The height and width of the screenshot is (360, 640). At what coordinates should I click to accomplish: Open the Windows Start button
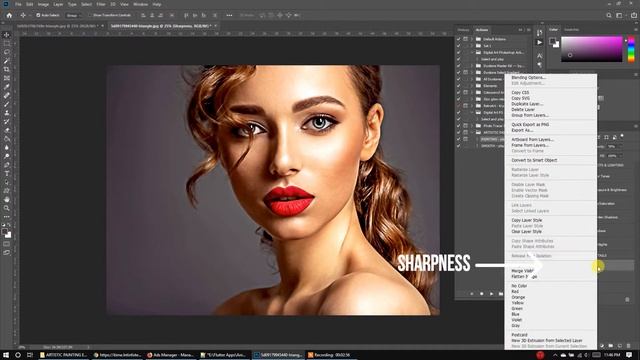(6, 355)
